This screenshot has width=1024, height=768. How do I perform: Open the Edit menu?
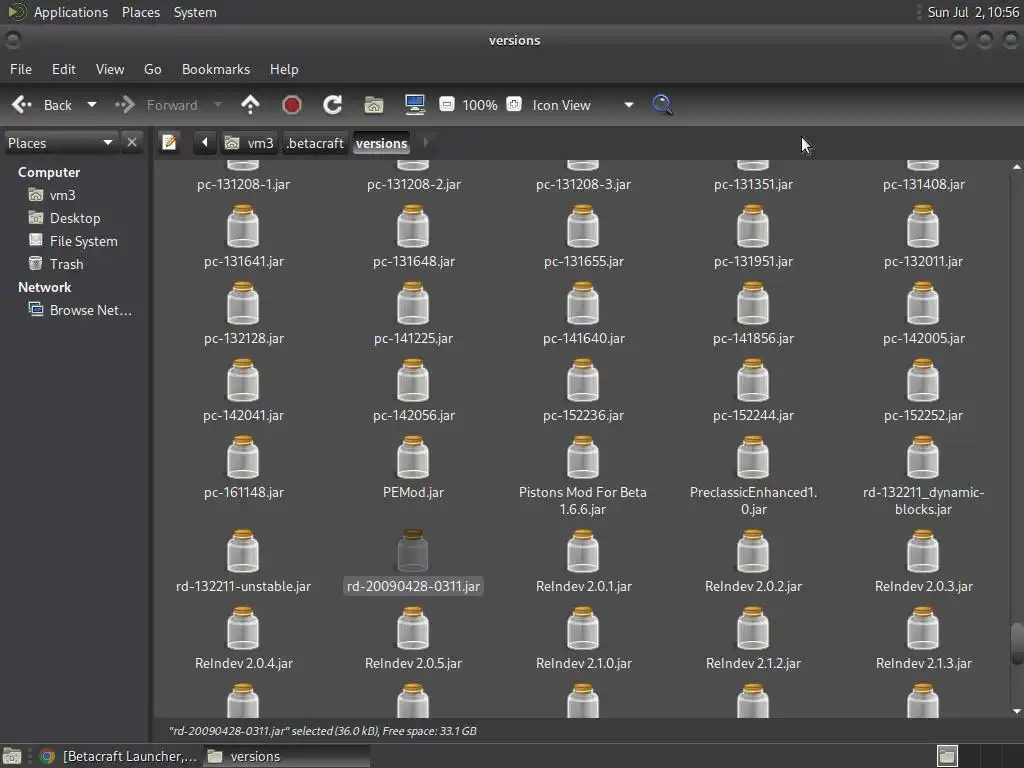click(x=63, y=69)
